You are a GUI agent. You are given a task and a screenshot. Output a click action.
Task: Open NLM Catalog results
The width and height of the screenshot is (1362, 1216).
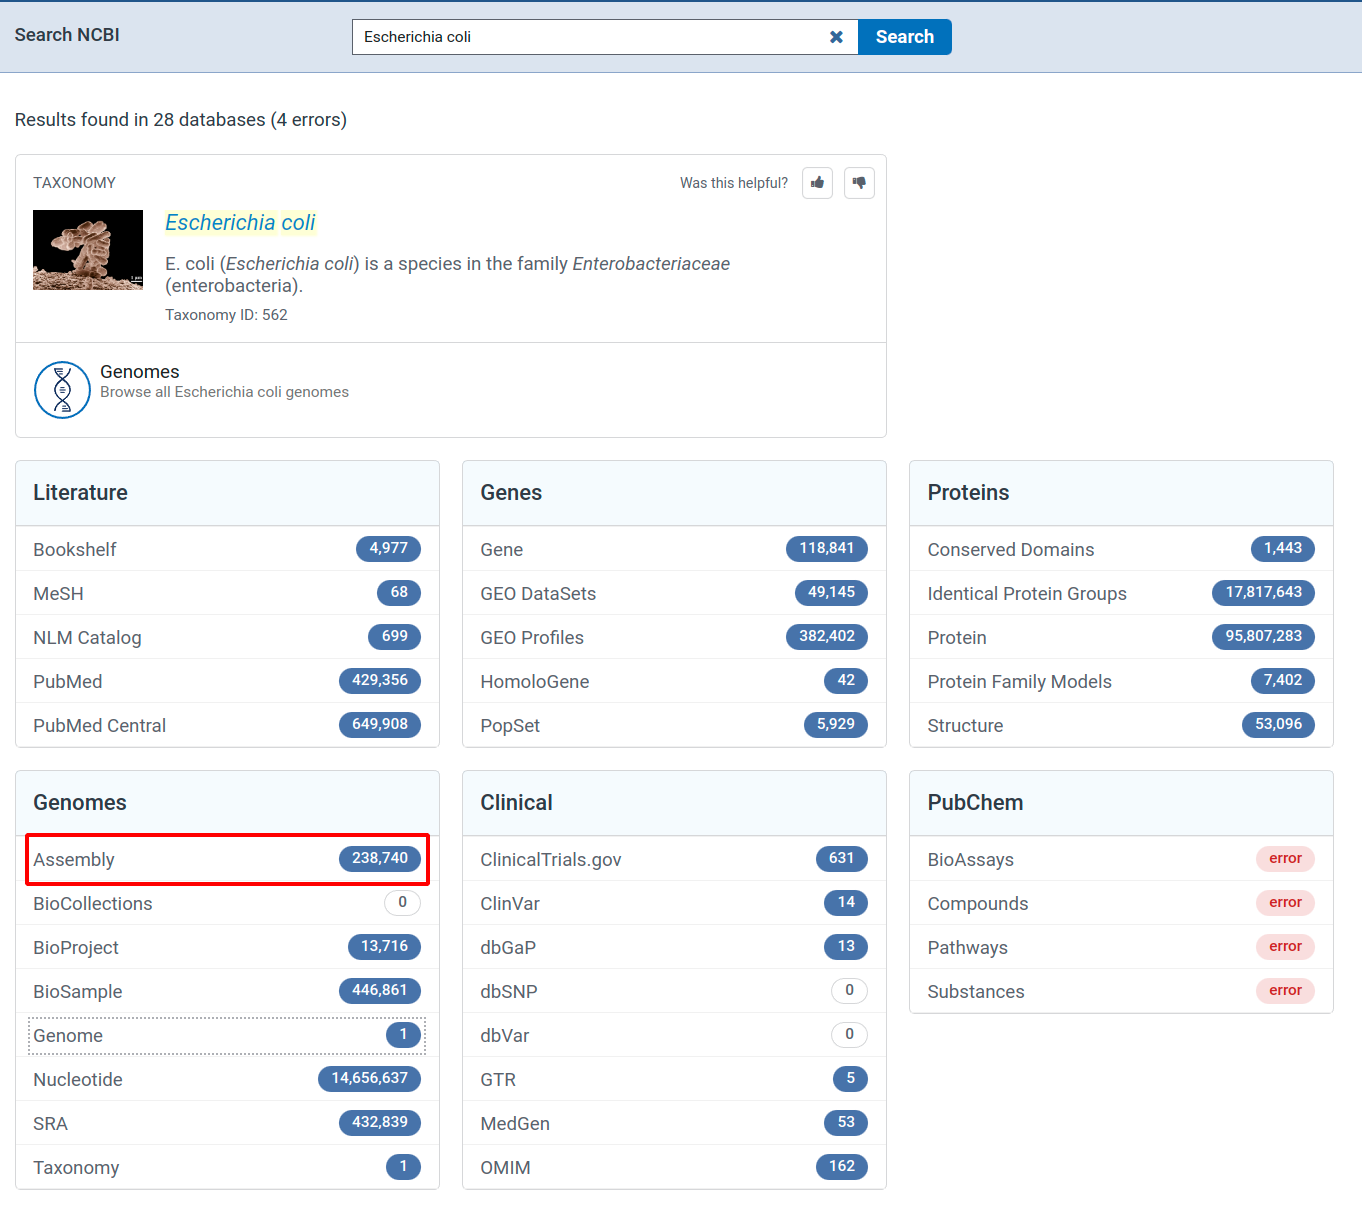227,637
